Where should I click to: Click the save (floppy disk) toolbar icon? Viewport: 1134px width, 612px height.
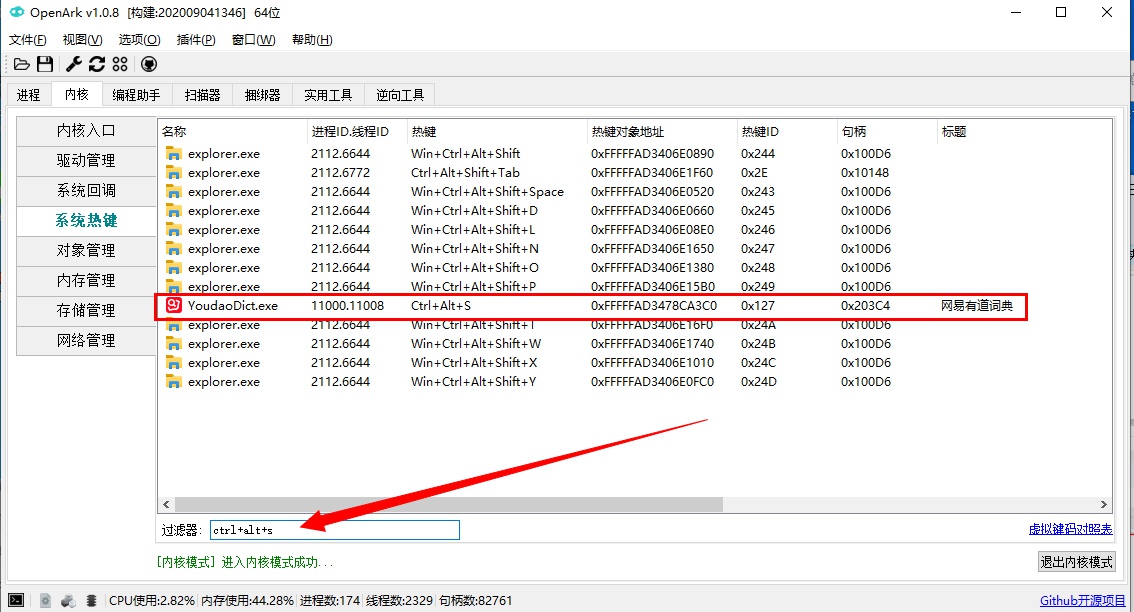(x=45, y=63)
